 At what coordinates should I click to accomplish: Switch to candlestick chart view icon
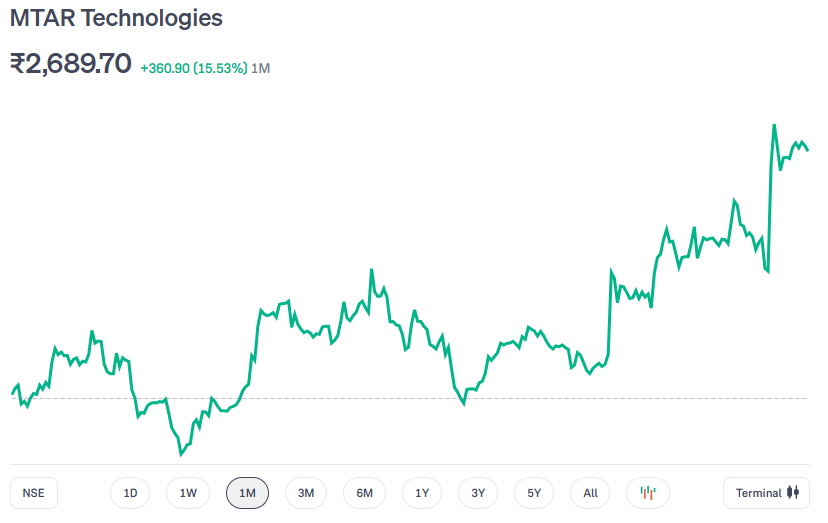[648, 493]
